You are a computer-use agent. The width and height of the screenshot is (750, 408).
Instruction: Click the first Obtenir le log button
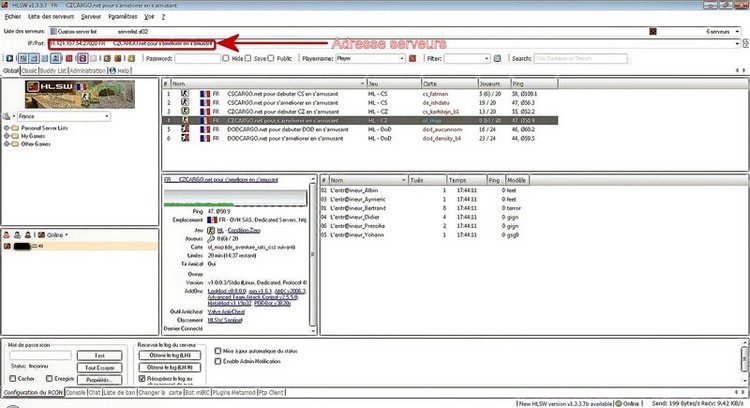pyautogui.click(x=170, y=355)
